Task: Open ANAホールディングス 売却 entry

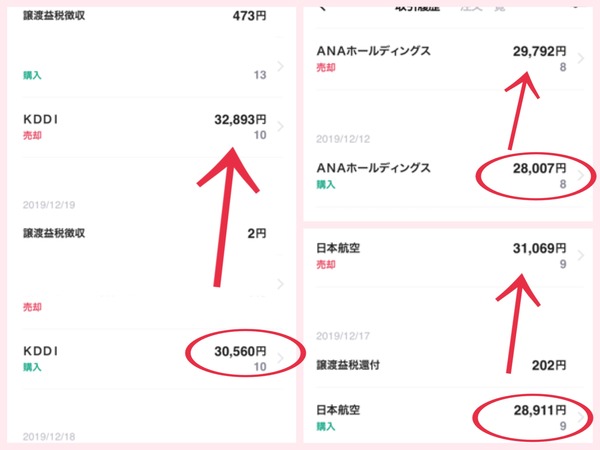Action: [373, 51]
